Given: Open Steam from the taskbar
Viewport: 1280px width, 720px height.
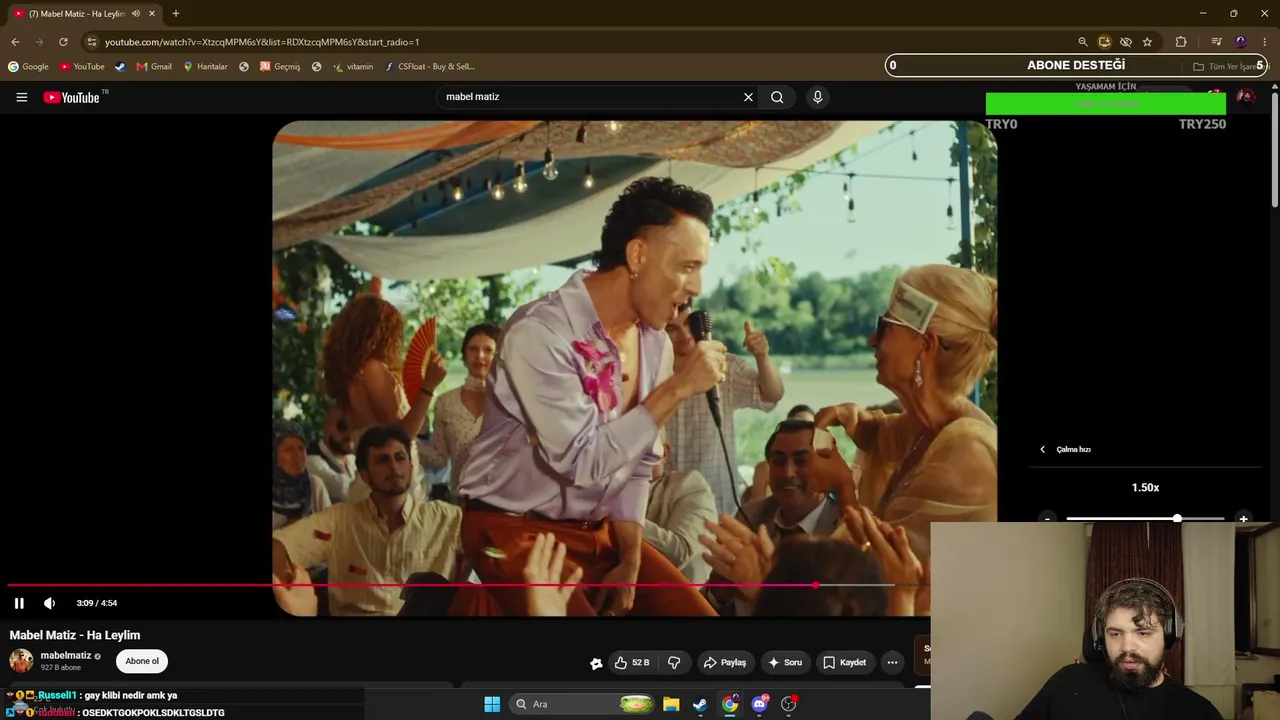Looking at the screenshot, I should coord(700,704).
